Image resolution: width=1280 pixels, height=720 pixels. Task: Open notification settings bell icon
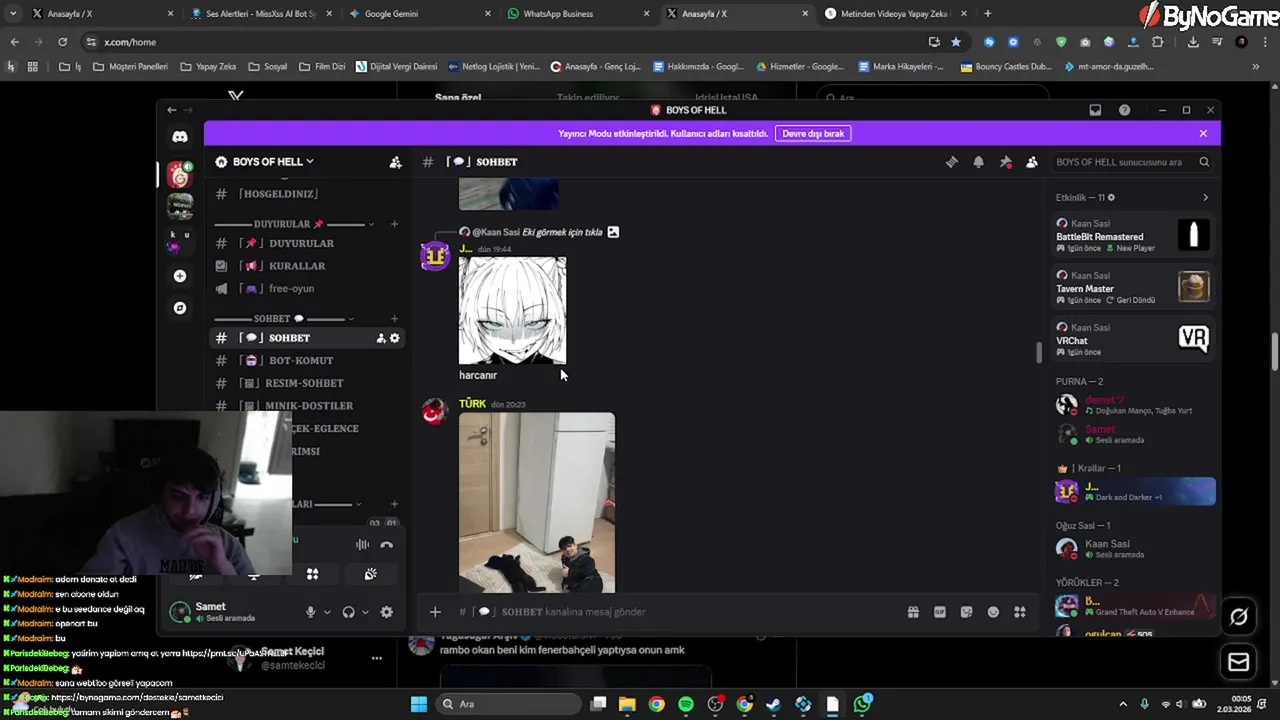[979, 162]
